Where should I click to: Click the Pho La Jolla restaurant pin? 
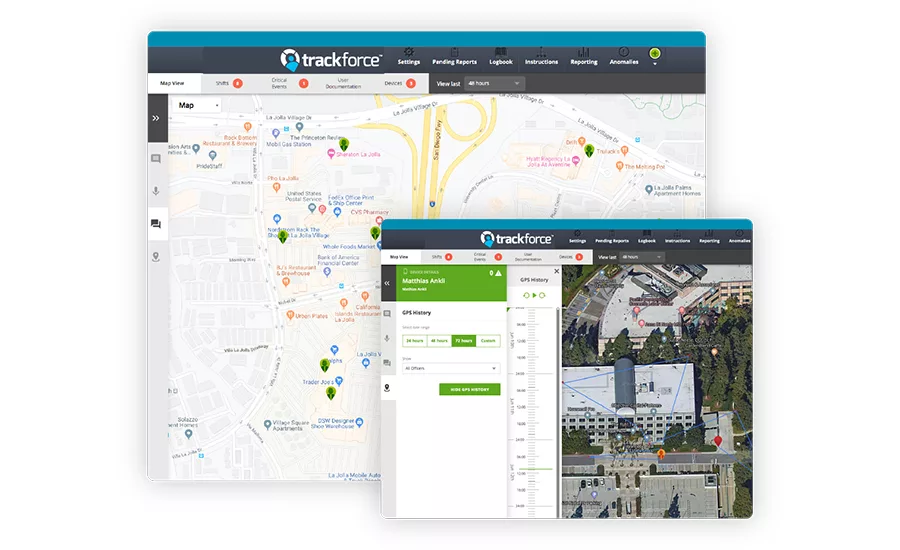276,187
